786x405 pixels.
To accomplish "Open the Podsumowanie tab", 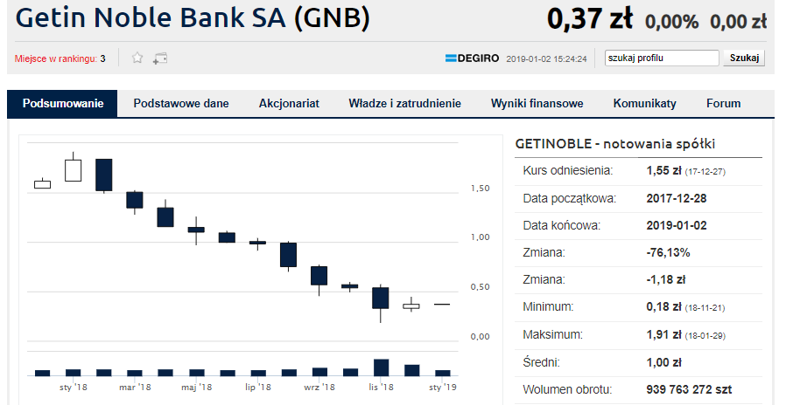I will pyautogui.click(x=63, y=104).
